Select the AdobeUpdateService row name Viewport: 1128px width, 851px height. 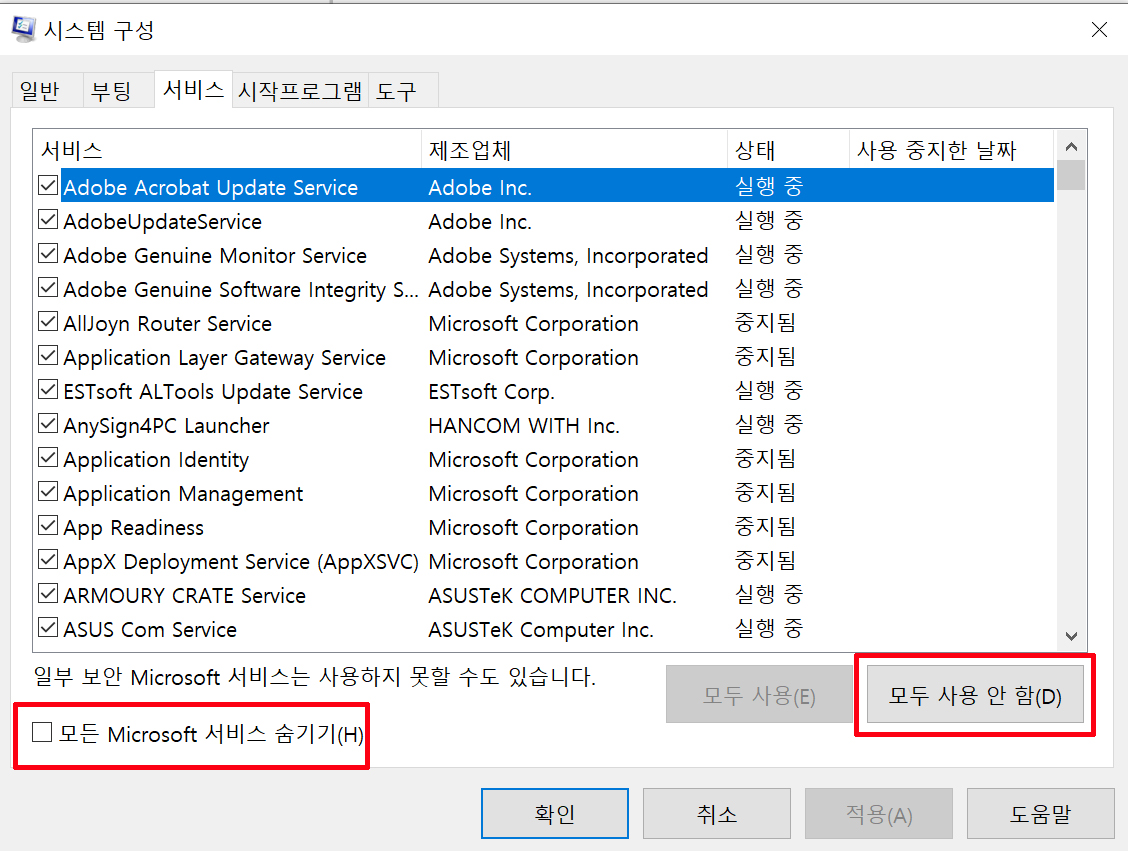coord(163,222)
